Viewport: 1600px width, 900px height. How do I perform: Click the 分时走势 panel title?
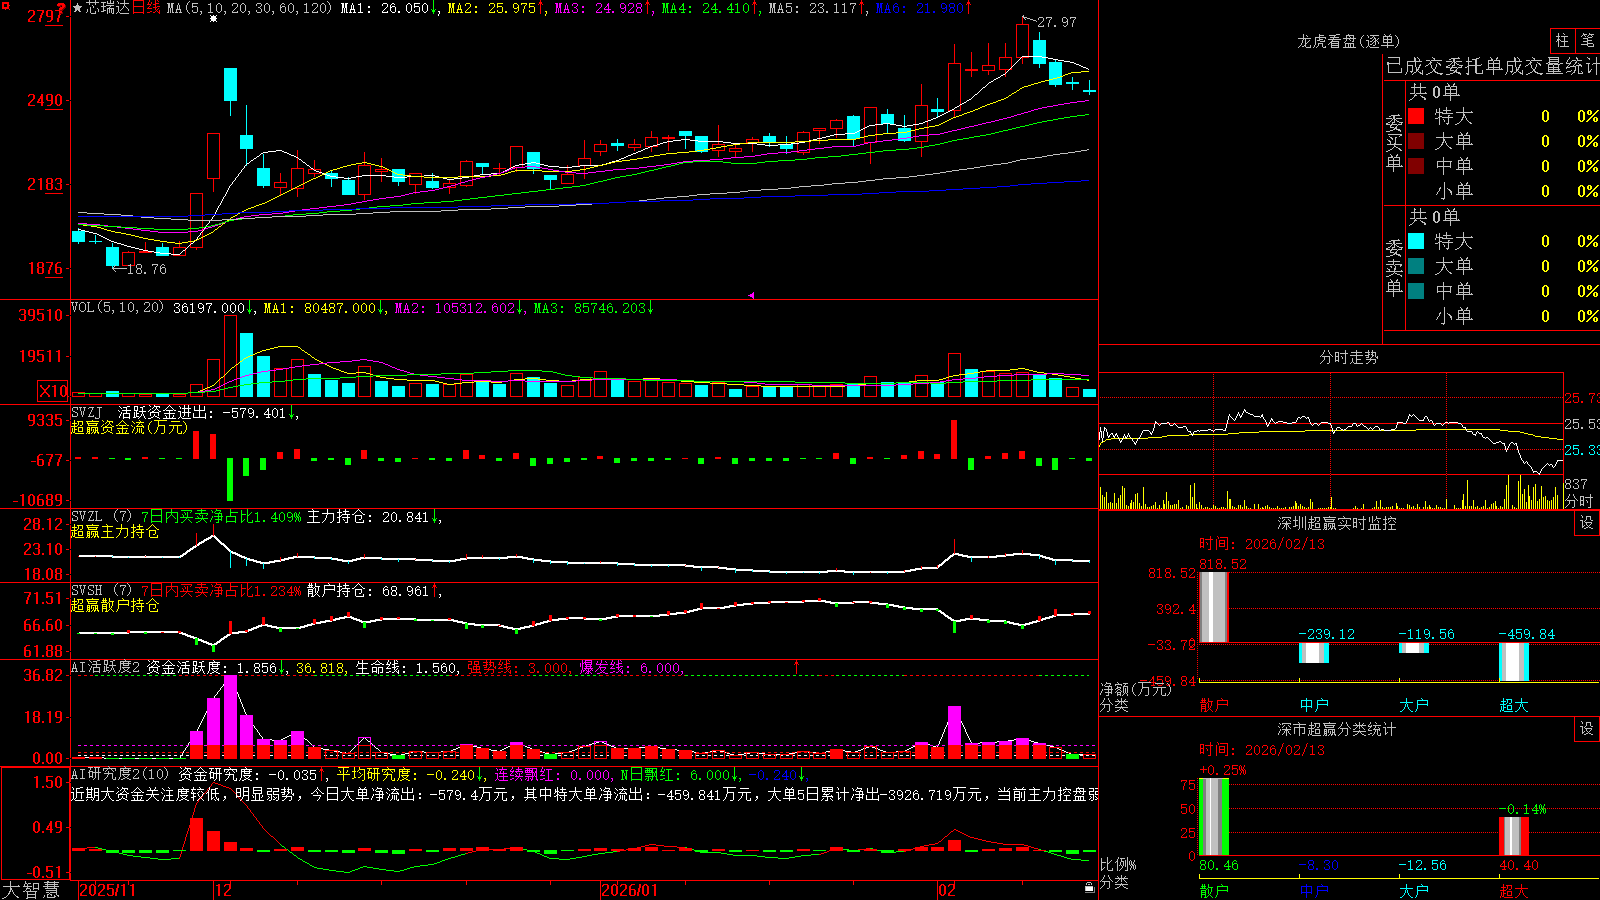point(1348,357)
